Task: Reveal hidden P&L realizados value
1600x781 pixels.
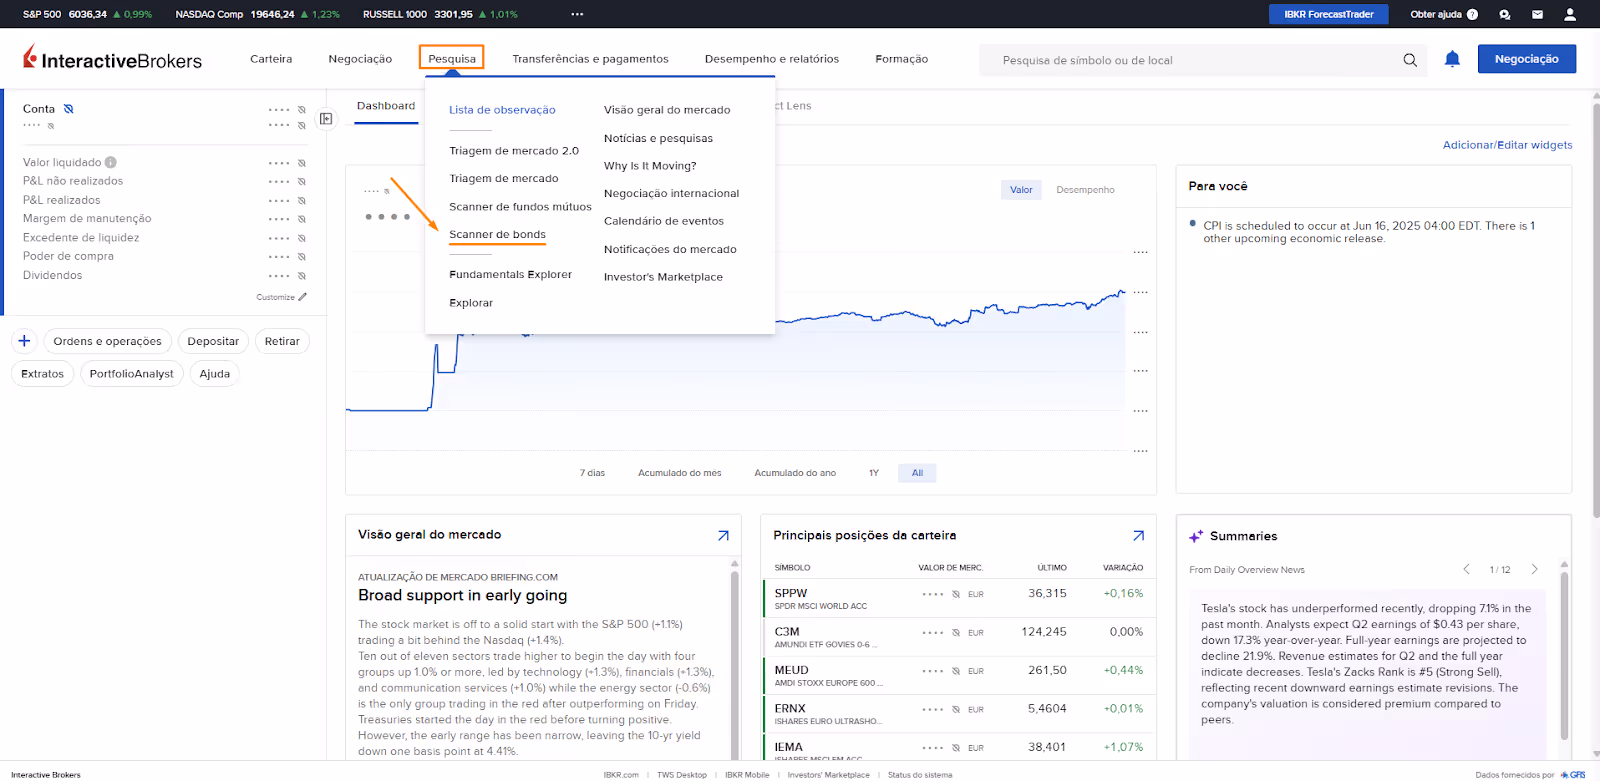Action: point(301,201)
